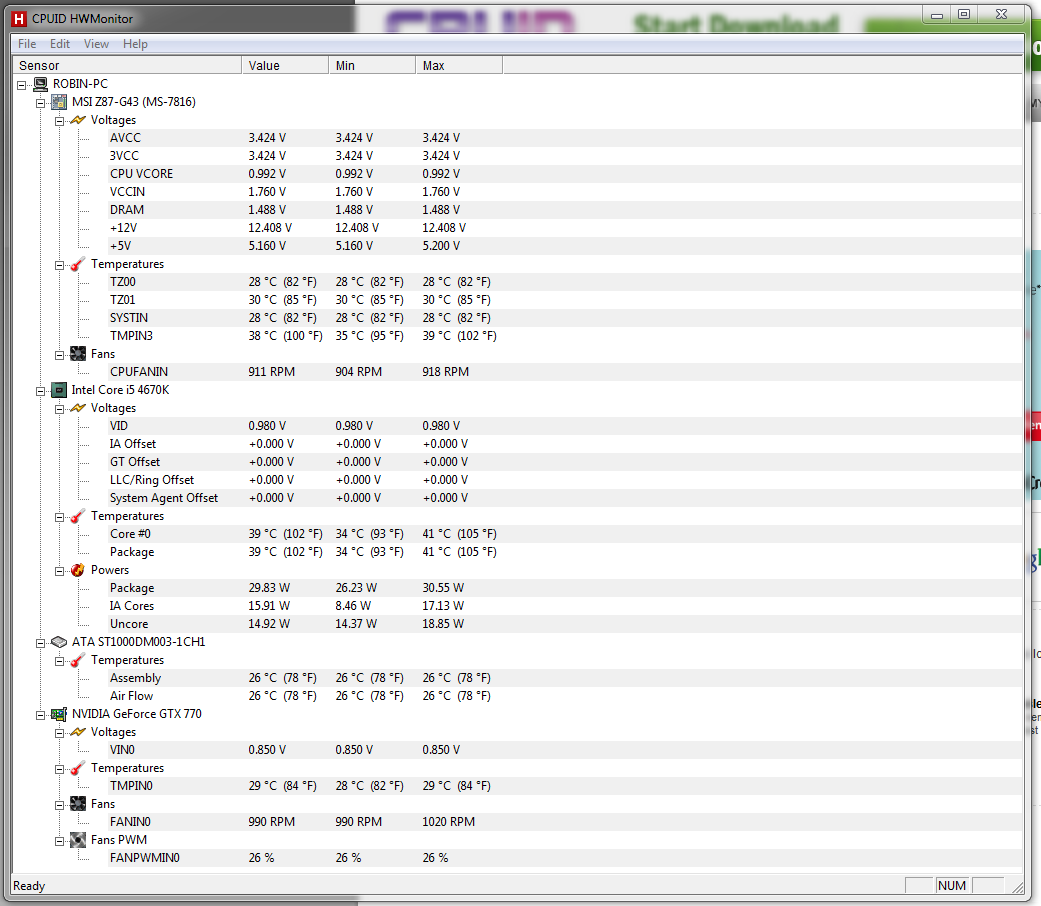Click the ROBIN-PC computer icon

(x=40, y=84)
